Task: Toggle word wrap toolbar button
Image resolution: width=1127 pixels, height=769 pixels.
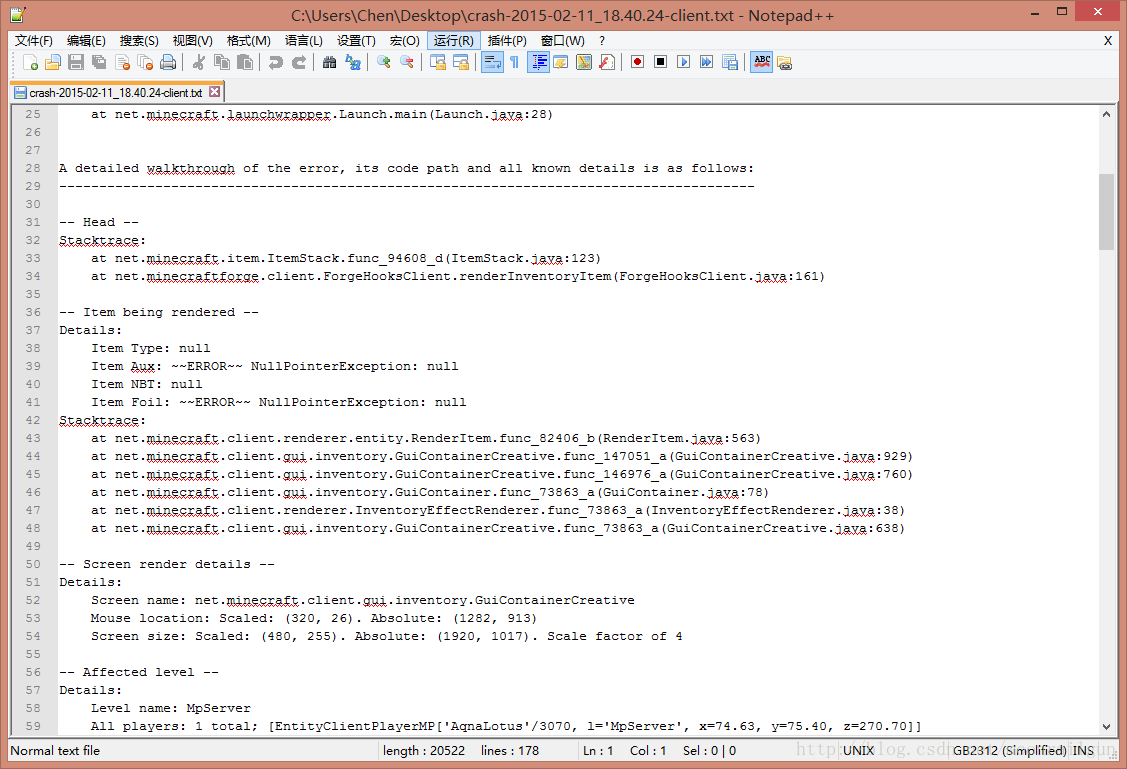Action: [492, 63]
